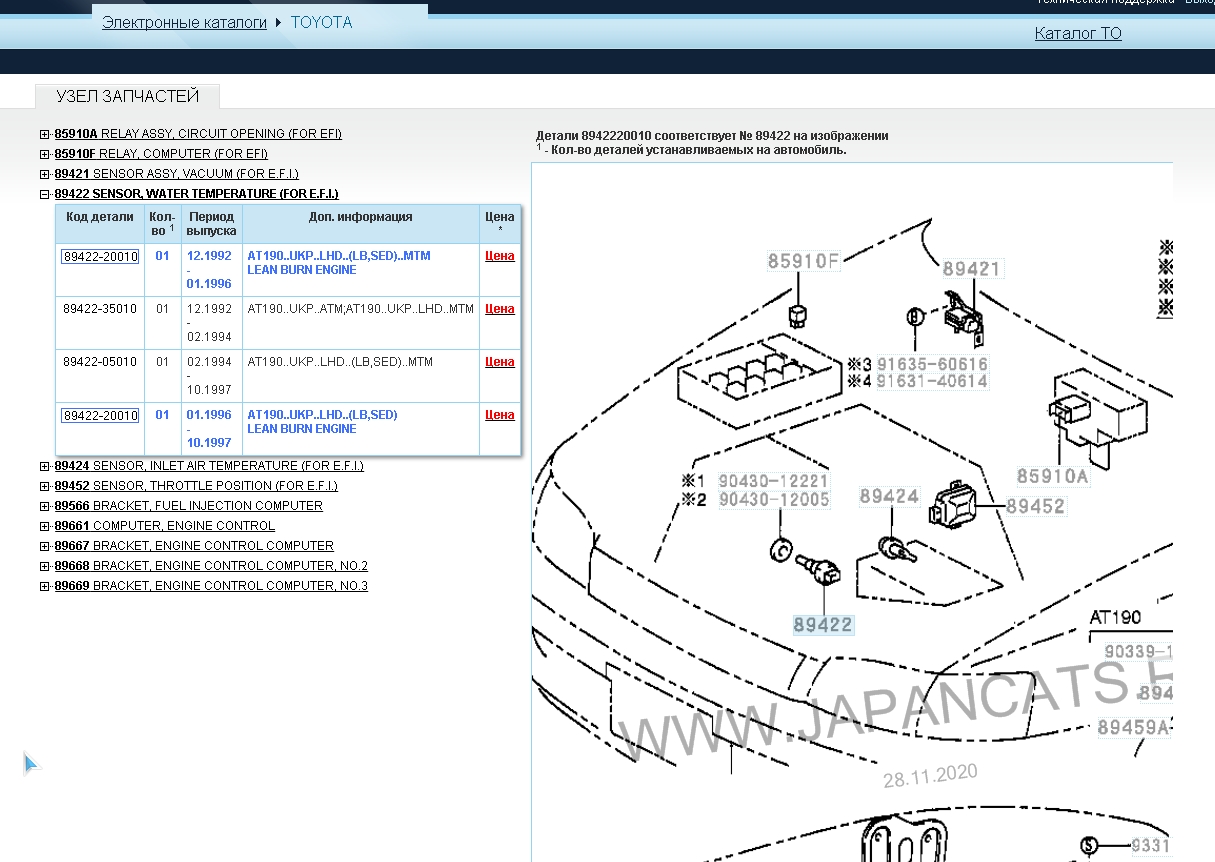This screenshot has height=862, width=1215.
Task: Expand the 89661 engine control computer node
Action: coord(45,526)
